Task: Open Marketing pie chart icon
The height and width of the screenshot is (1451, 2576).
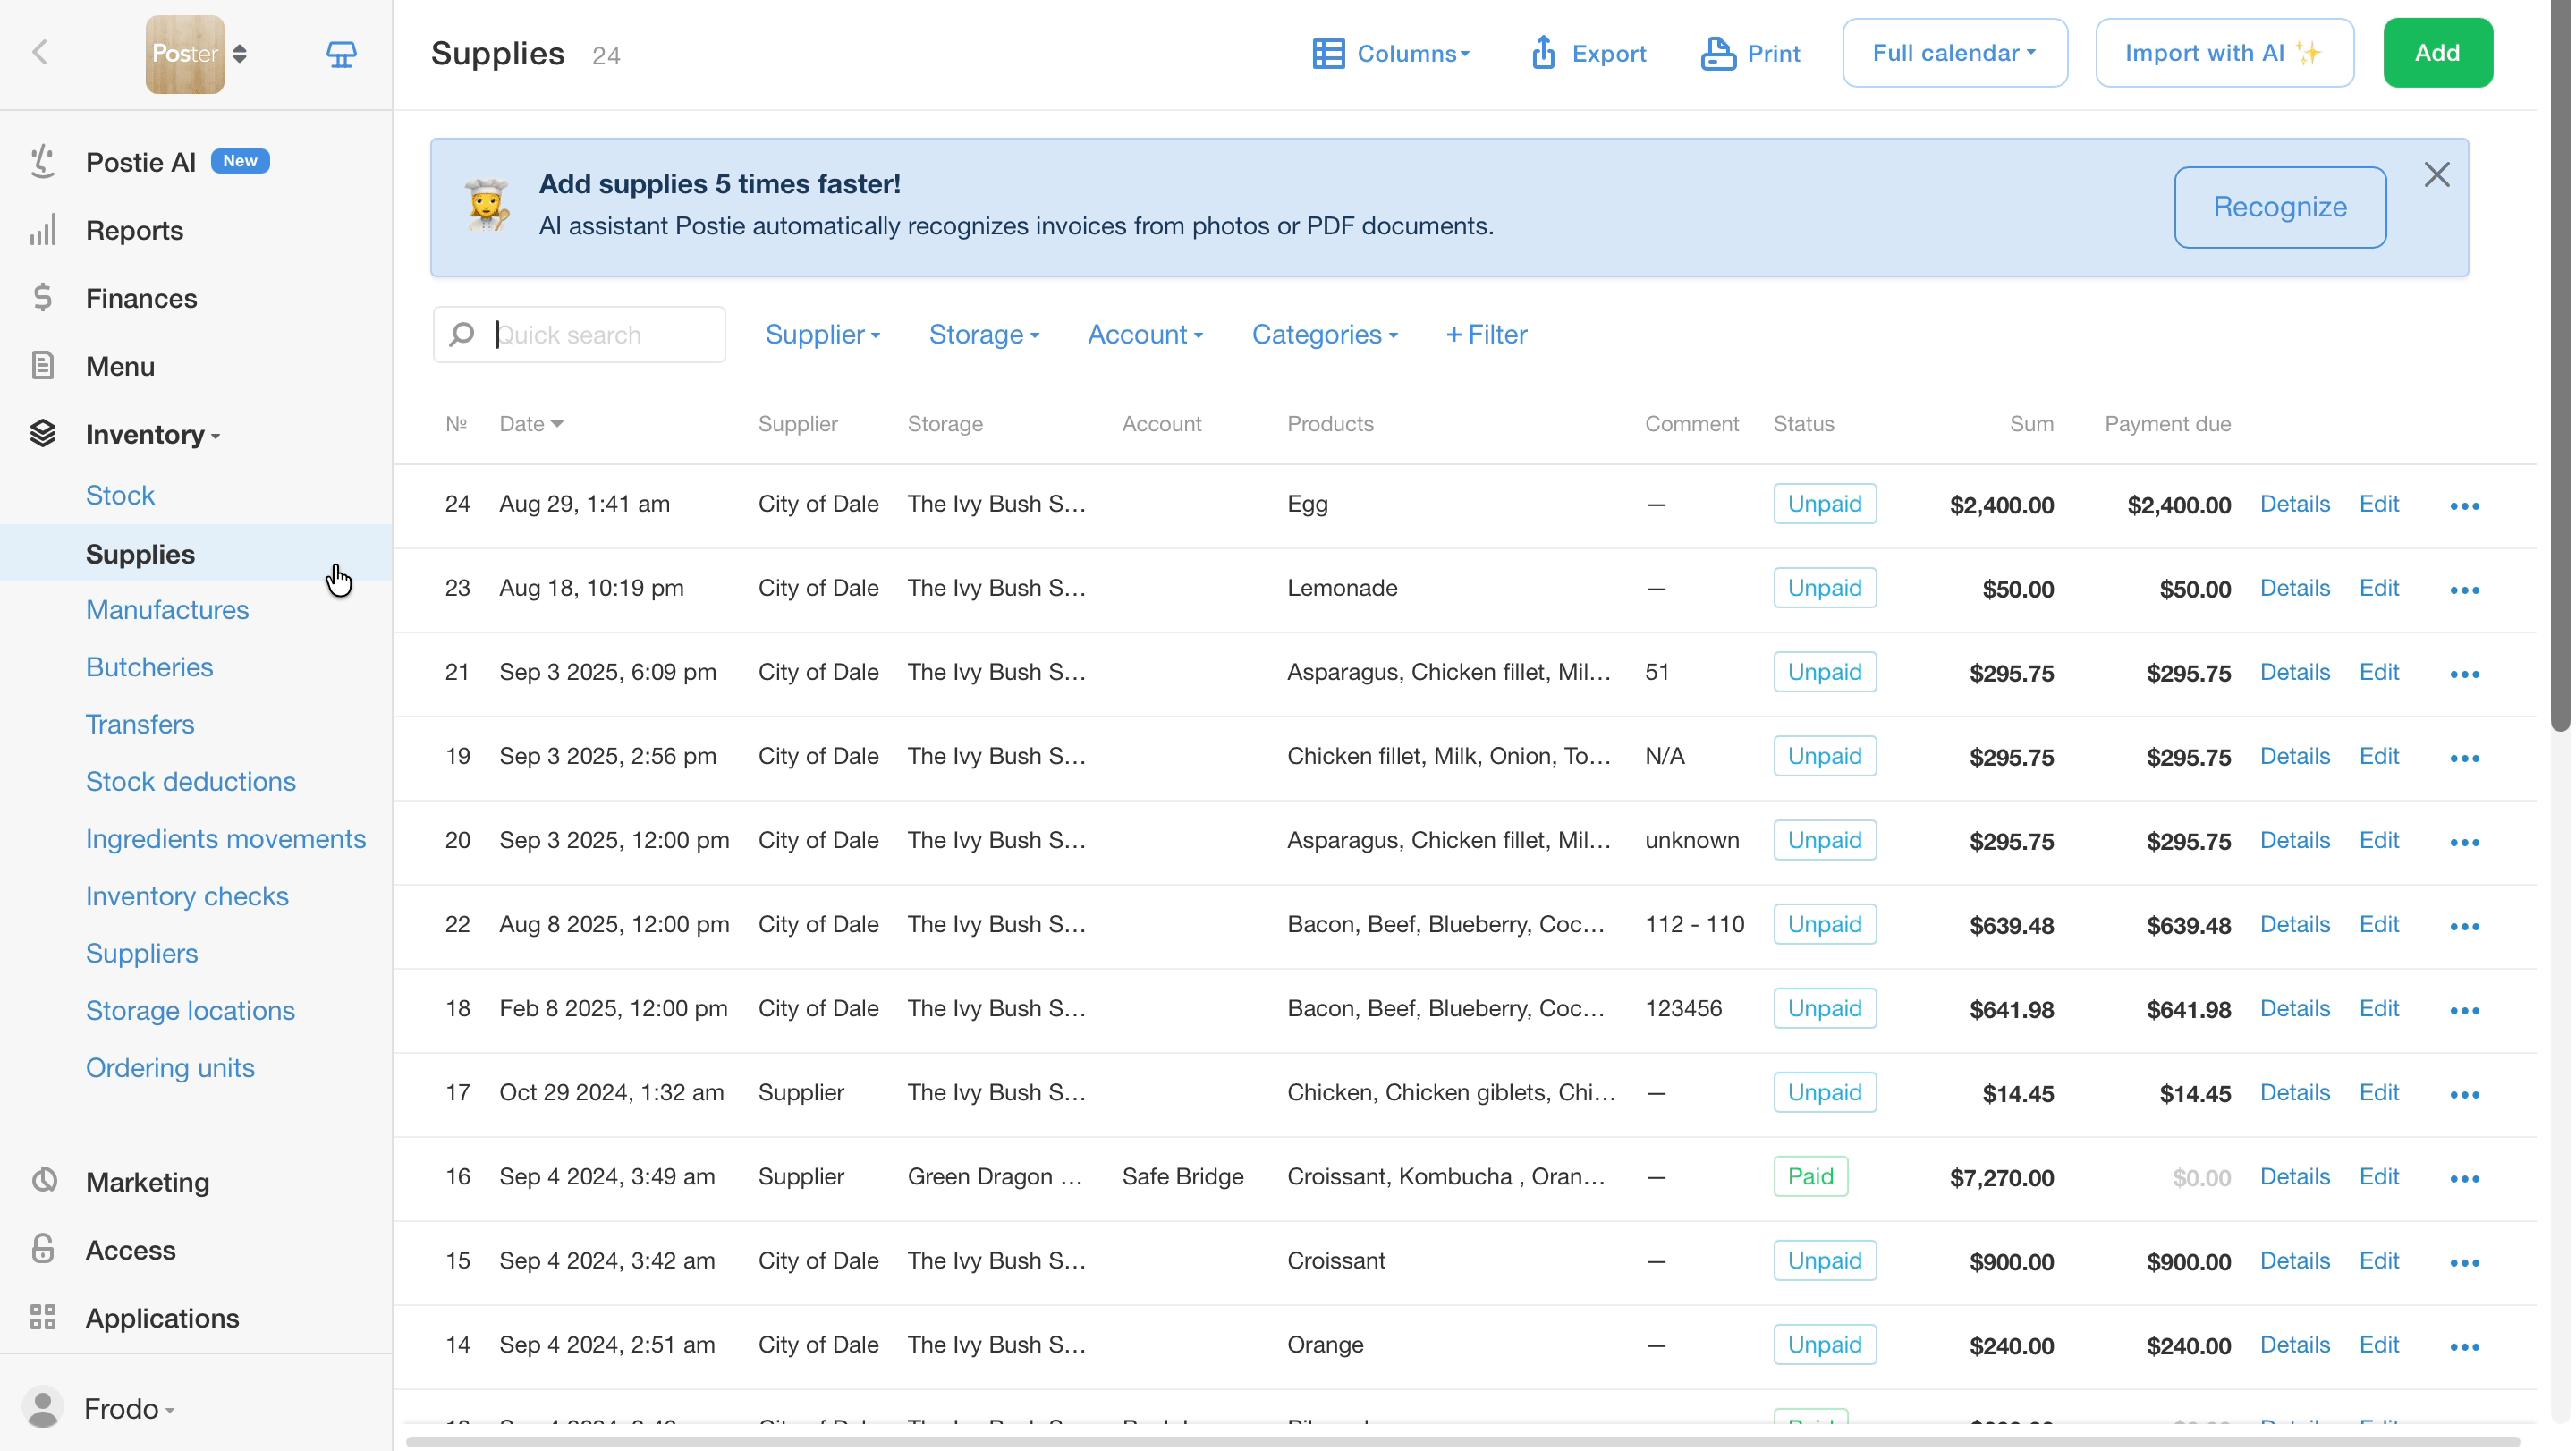Action: pyautogui.click(x=43, y=1181)
